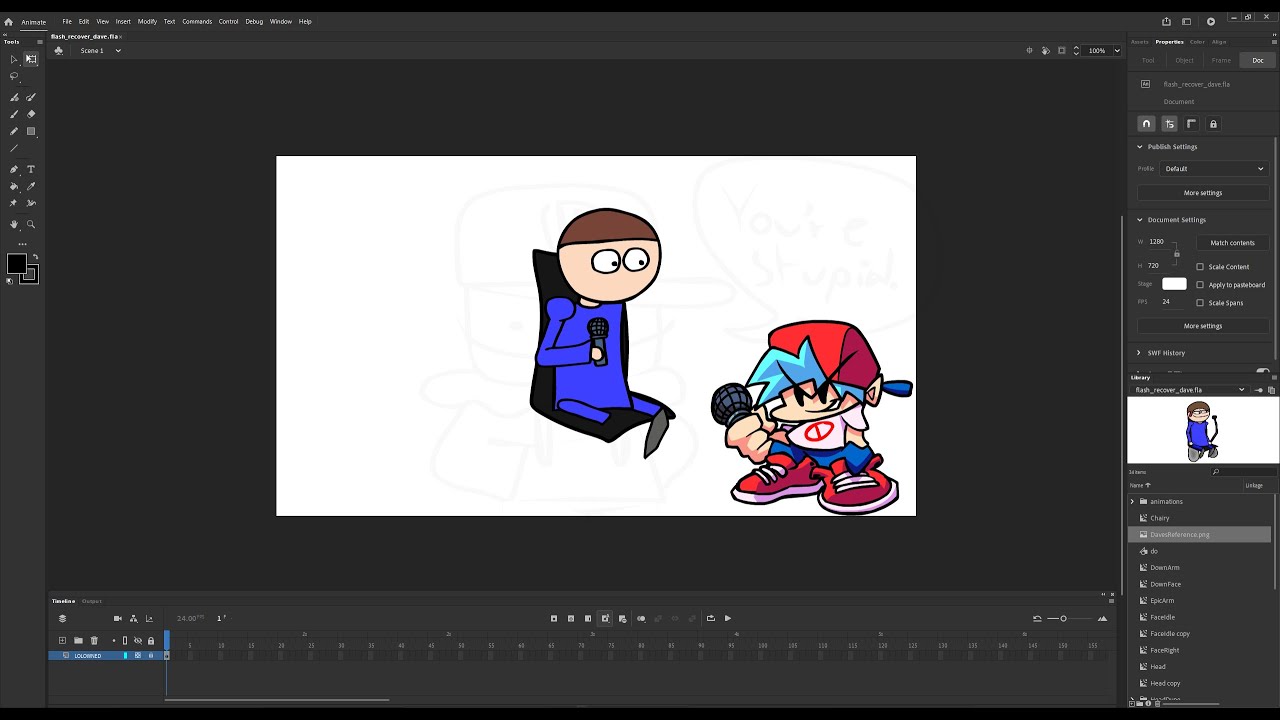Image resolution: width=1280 pixels, height=720 pixels.
Task: Select the Lasso tool
Action: pos(14,76)
